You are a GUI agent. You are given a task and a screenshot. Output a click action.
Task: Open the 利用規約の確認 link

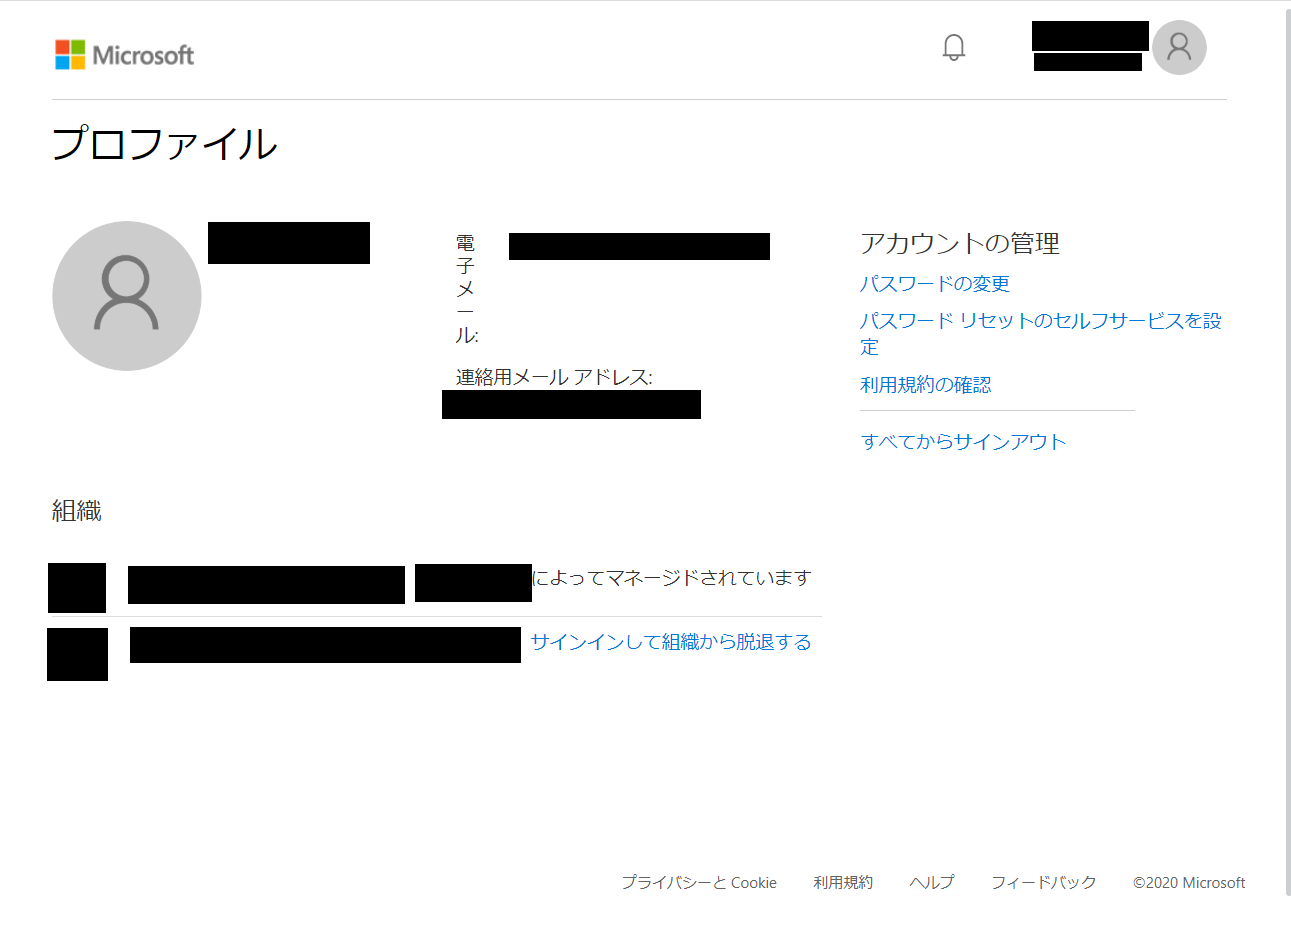(926, 385)
